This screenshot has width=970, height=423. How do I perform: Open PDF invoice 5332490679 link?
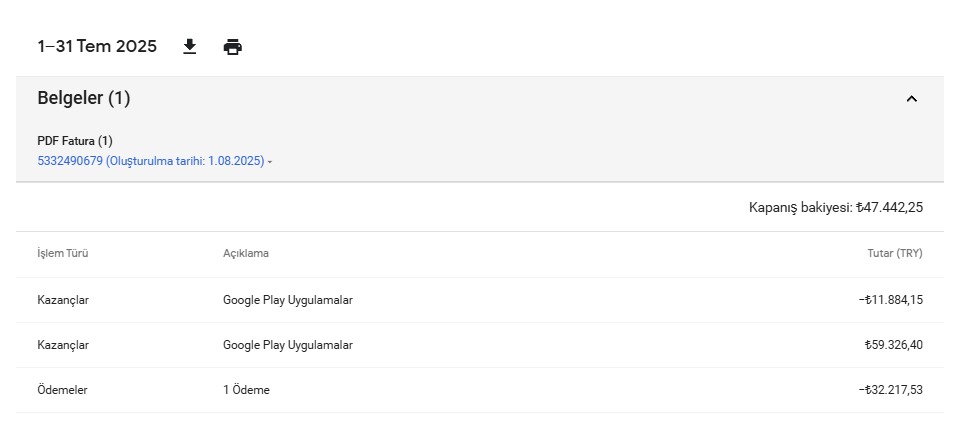pyautogui.click(x=150, y=161)
